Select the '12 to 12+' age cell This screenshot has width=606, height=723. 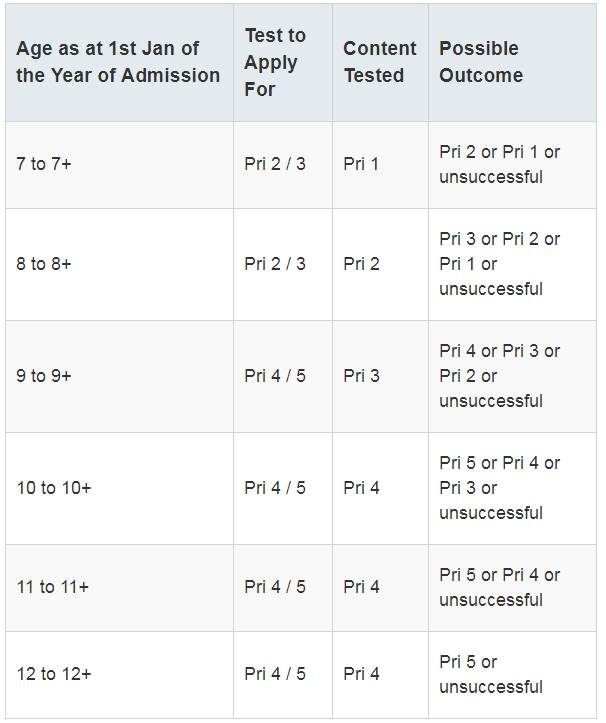click(x=53, y=674)
